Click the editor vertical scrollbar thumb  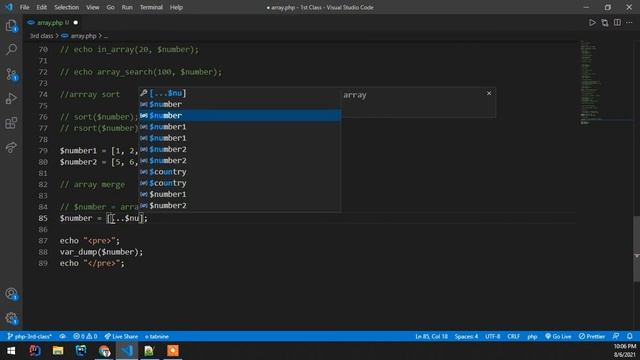[636, 249]
